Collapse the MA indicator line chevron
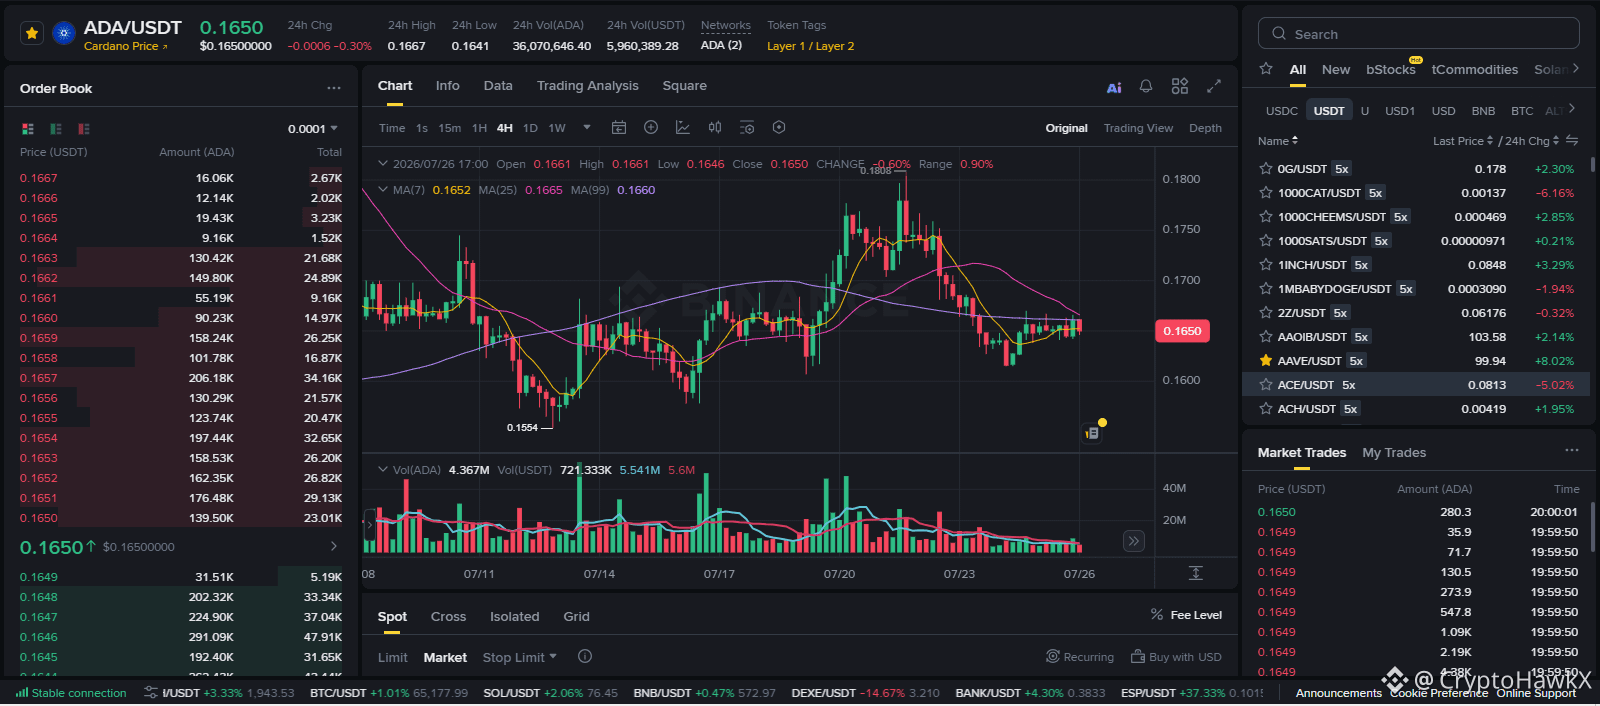1600x706 pixels. click(x=382, y=189)
